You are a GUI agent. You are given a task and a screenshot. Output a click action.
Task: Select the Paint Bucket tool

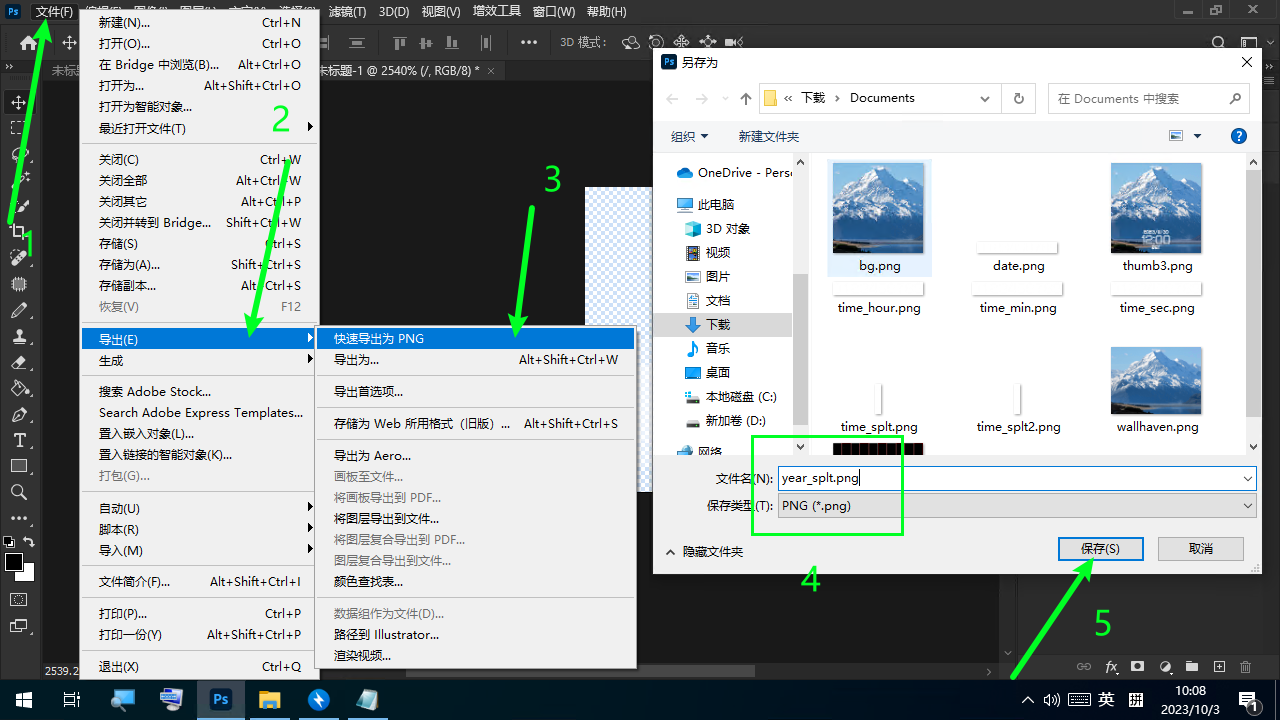[18, 388]
